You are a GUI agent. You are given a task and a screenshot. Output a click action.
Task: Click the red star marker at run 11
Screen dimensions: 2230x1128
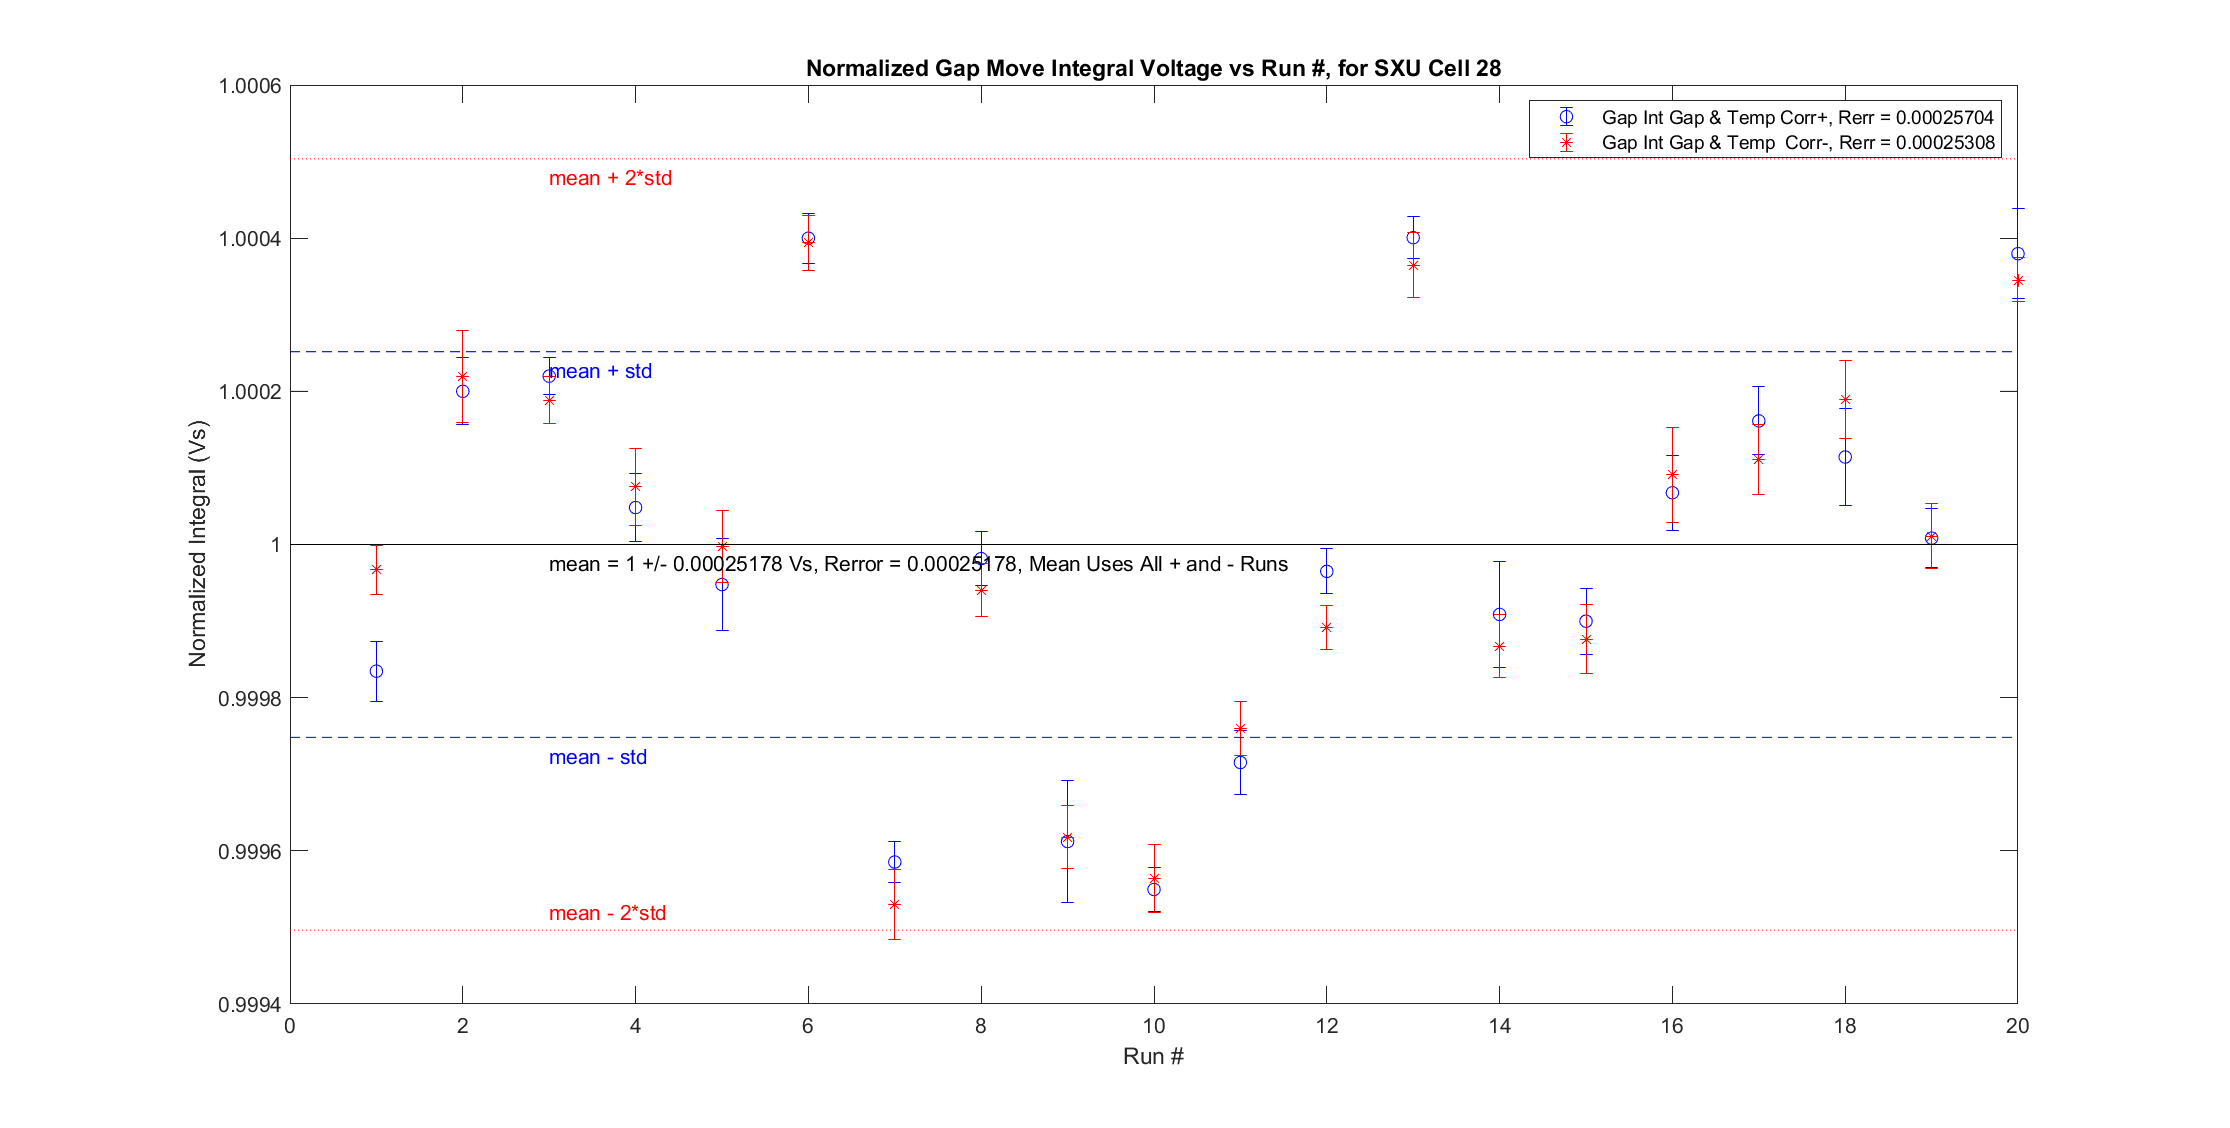(1240, 729)
